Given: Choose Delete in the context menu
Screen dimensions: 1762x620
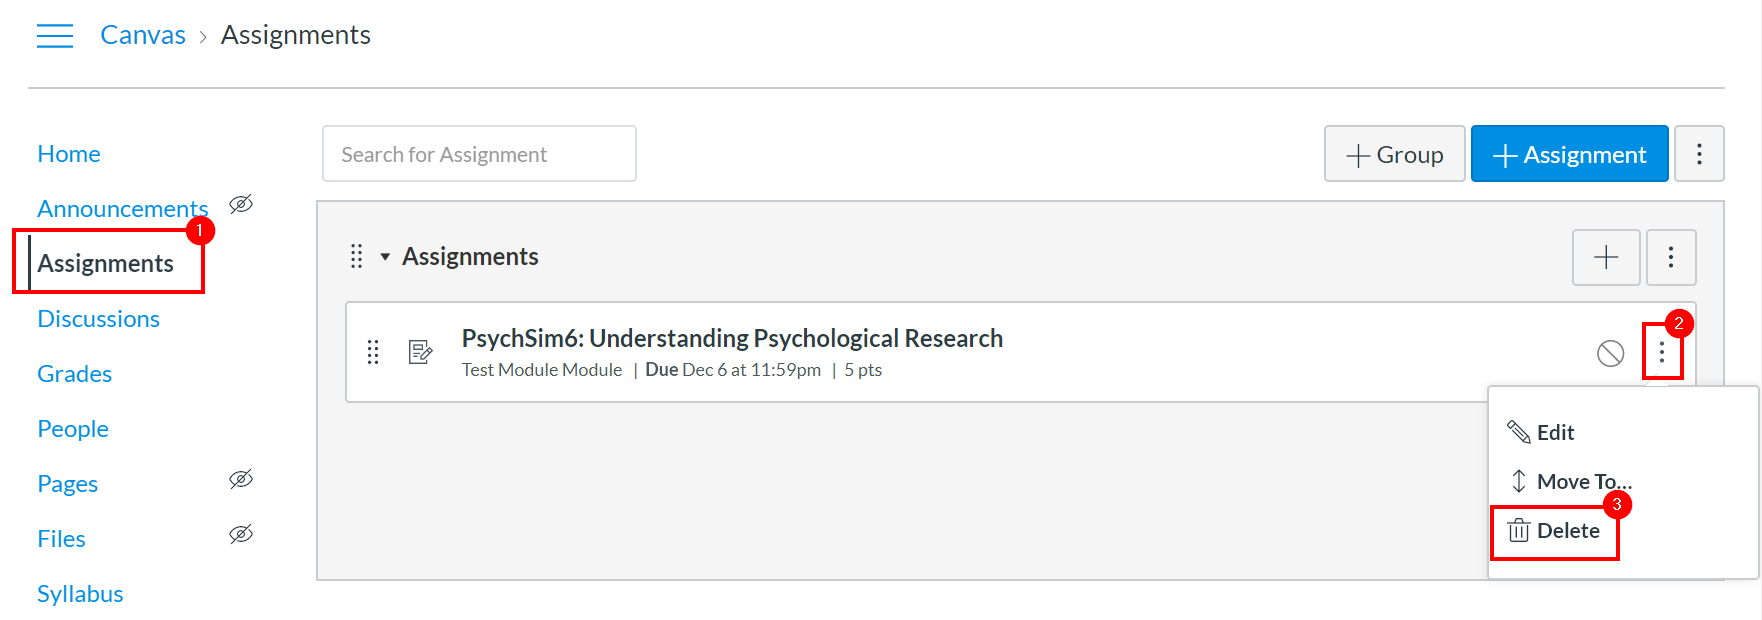Looking at the screenshot, I should click(x=1567, y=531).
